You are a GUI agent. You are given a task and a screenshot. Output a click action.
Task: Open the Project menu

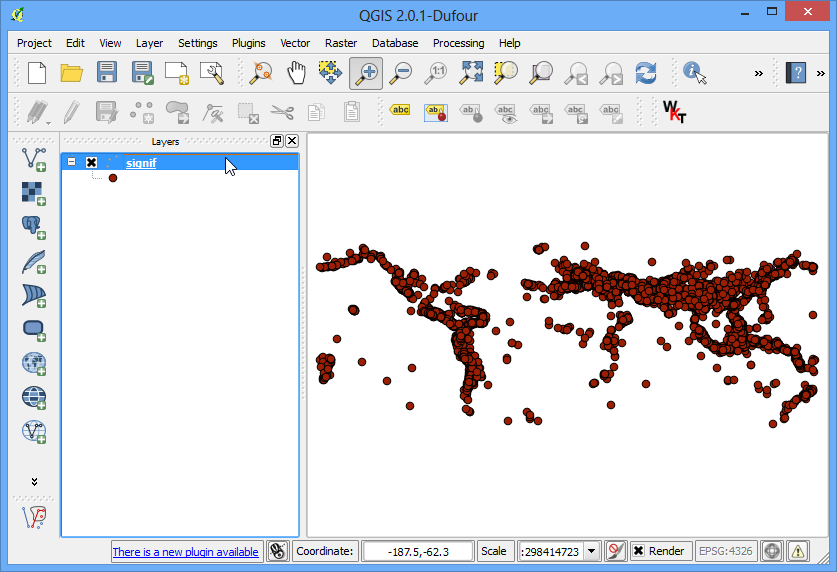[34, 43]
